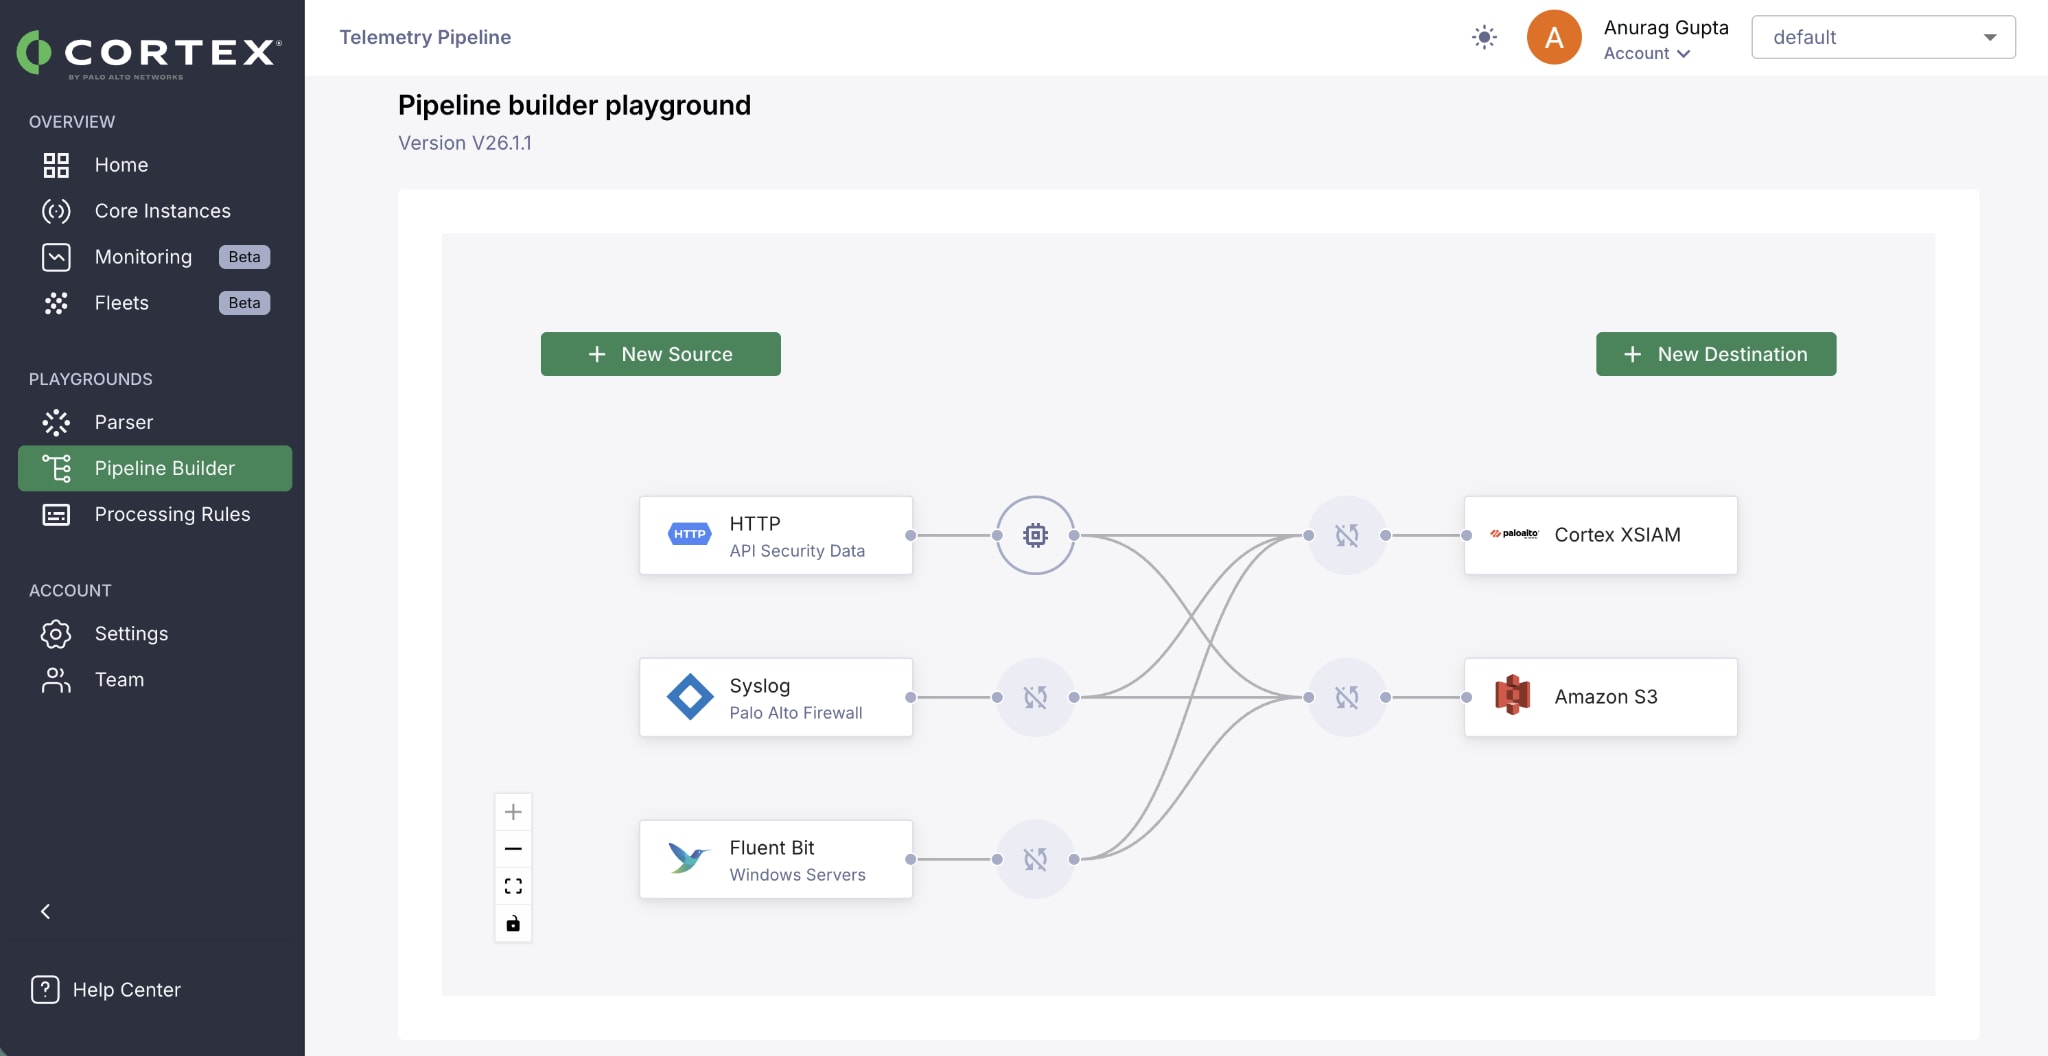Click the processing rules chip icon on HTTP pipeline
This screenshot has width=2048, height=1056.
[x=1035, y=535]
